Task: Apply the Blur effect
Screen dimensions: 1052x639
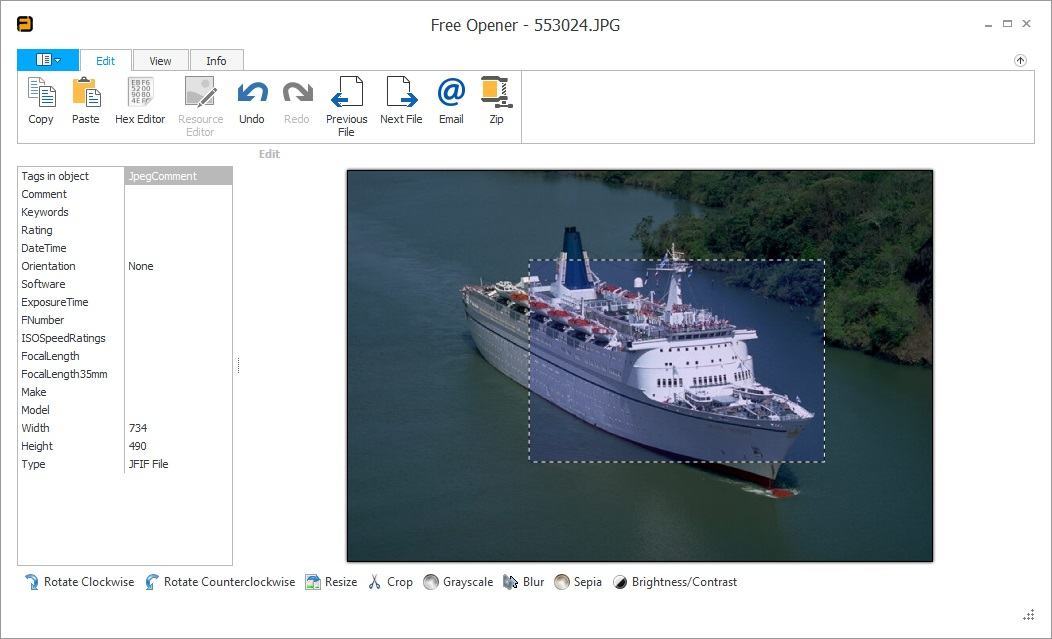Action: coord(523,582)
